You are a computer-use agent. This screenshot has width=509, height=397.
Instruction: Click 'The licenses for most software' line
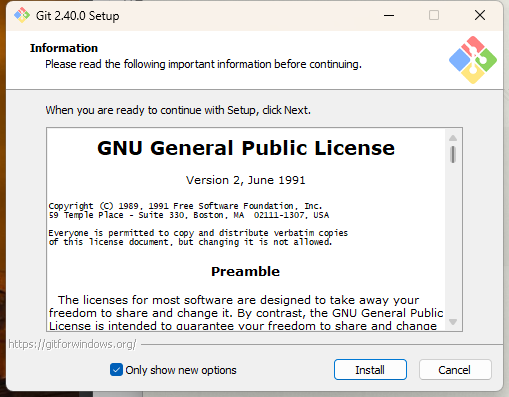click(x=239, y=300)
